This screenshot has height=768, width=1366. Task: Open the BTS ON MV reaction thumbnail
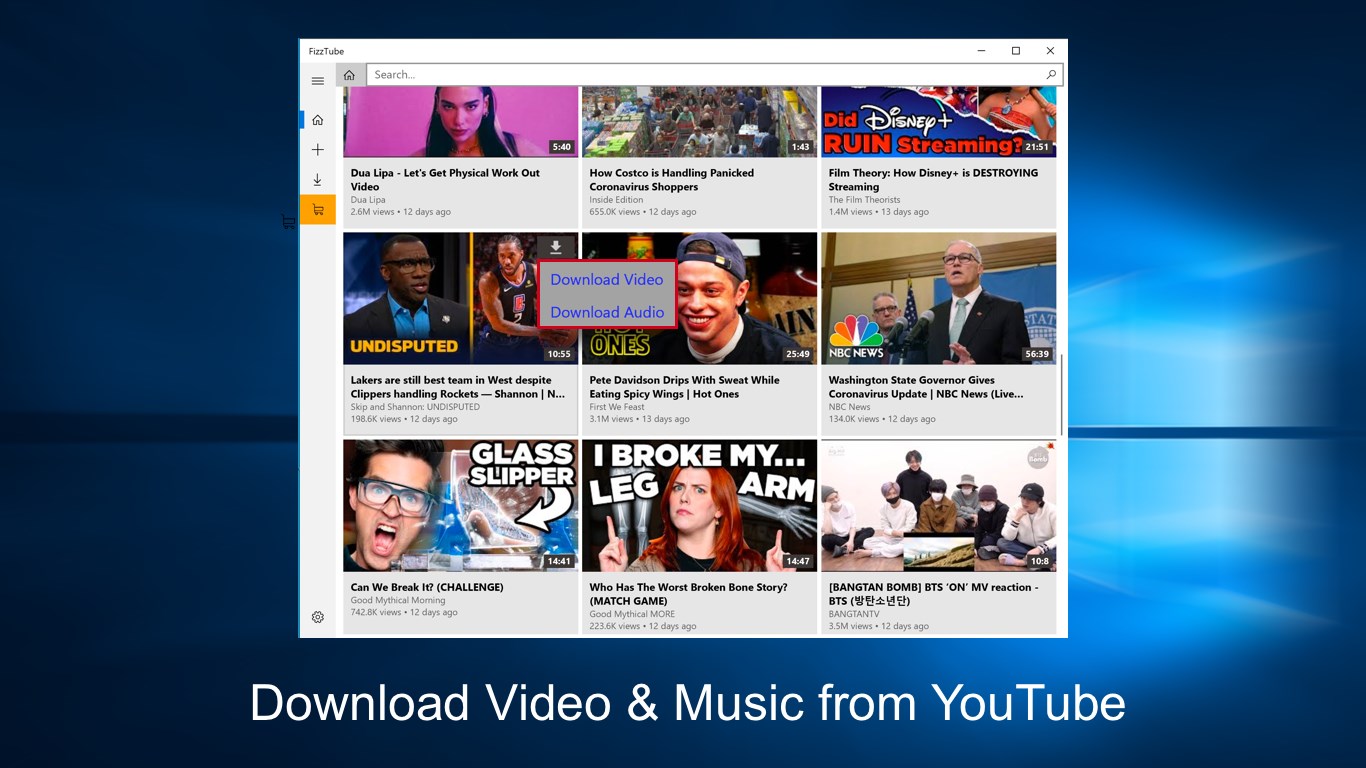tap(938, 506)
